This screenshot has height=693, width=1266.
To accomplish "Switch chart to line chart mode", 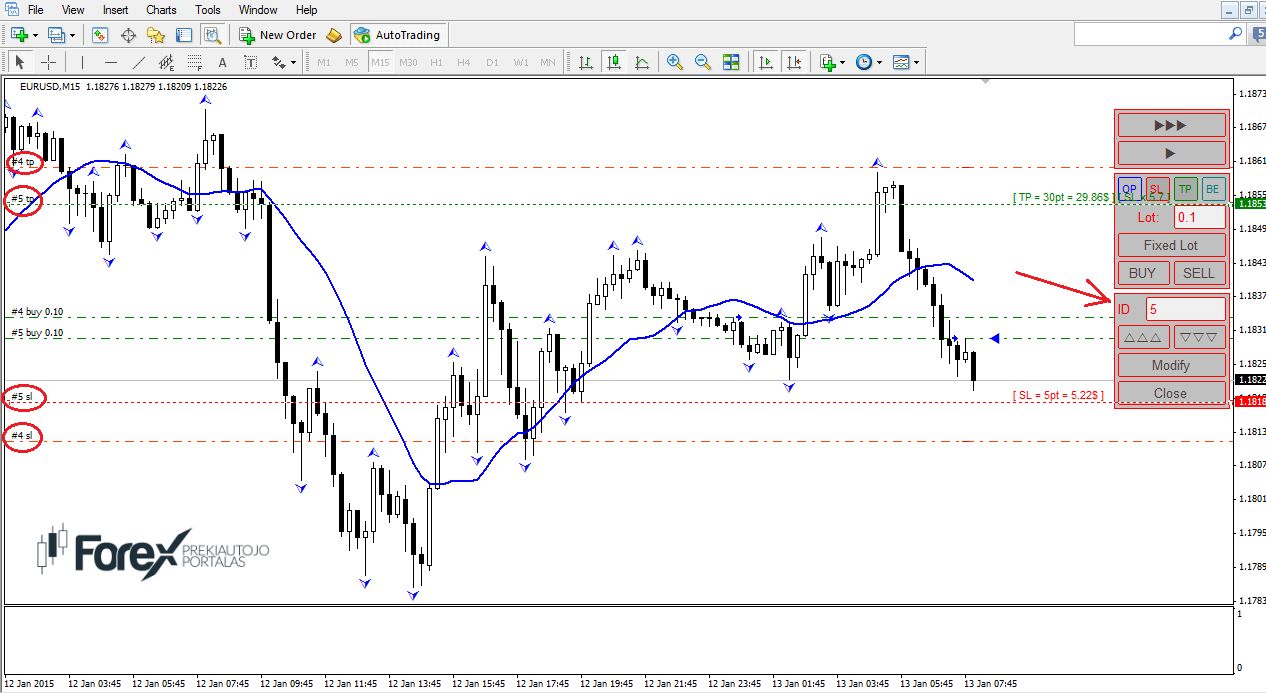I will [x=642, y=62].
